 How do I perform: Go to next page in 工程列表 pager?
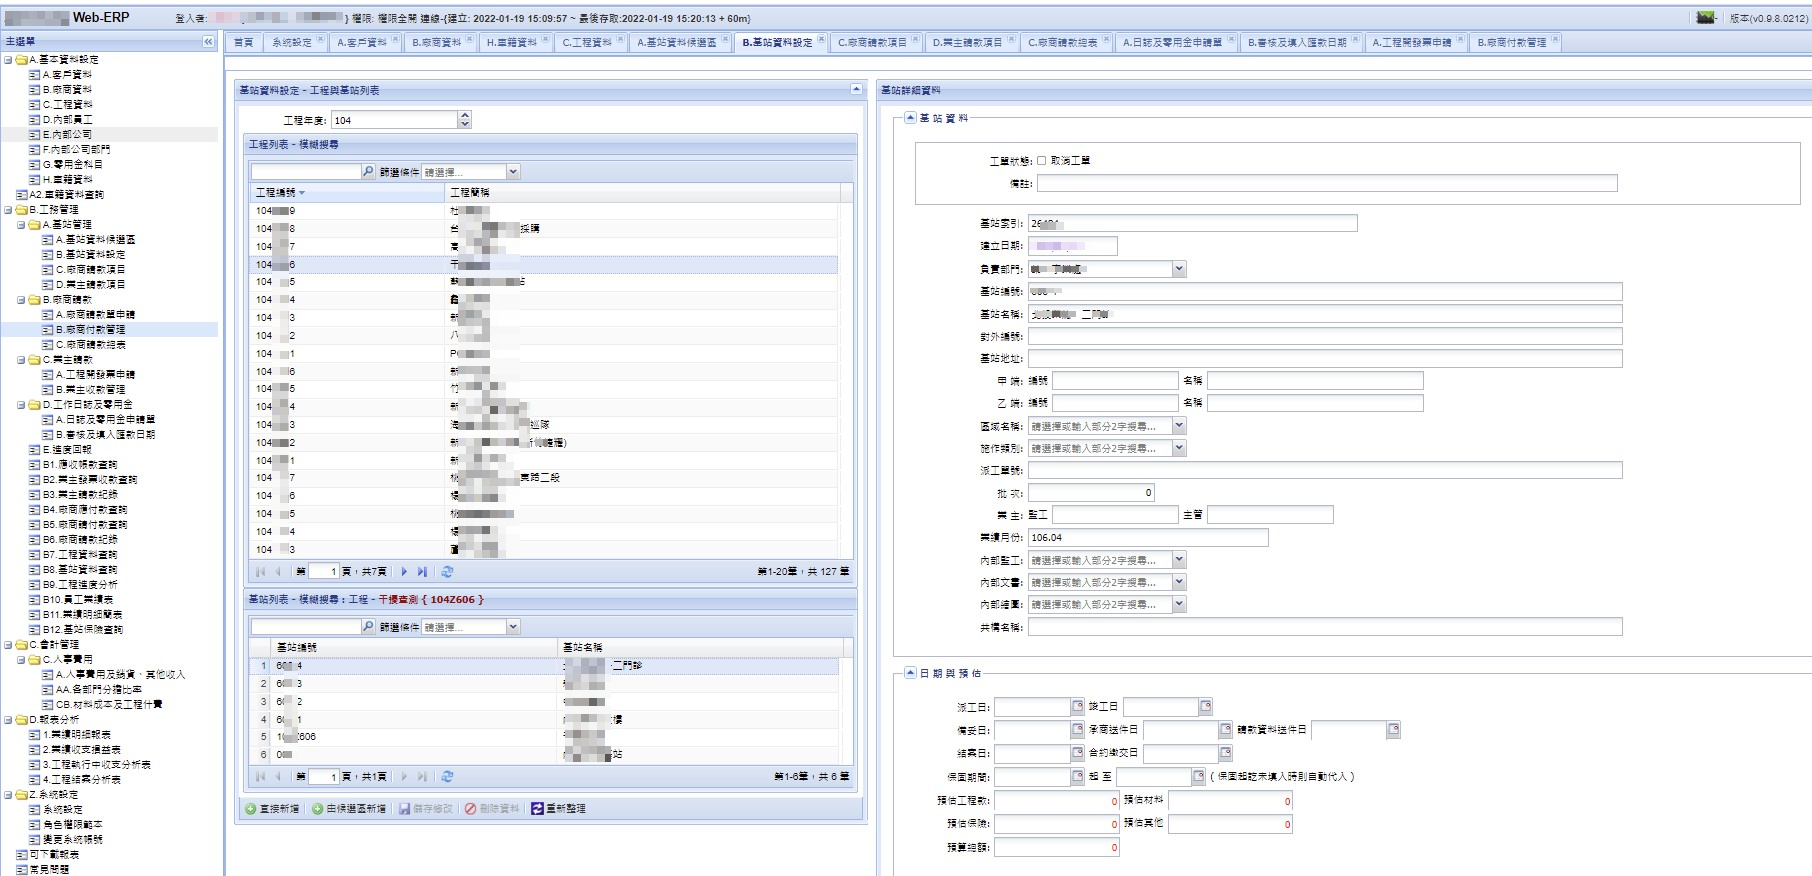404,572
